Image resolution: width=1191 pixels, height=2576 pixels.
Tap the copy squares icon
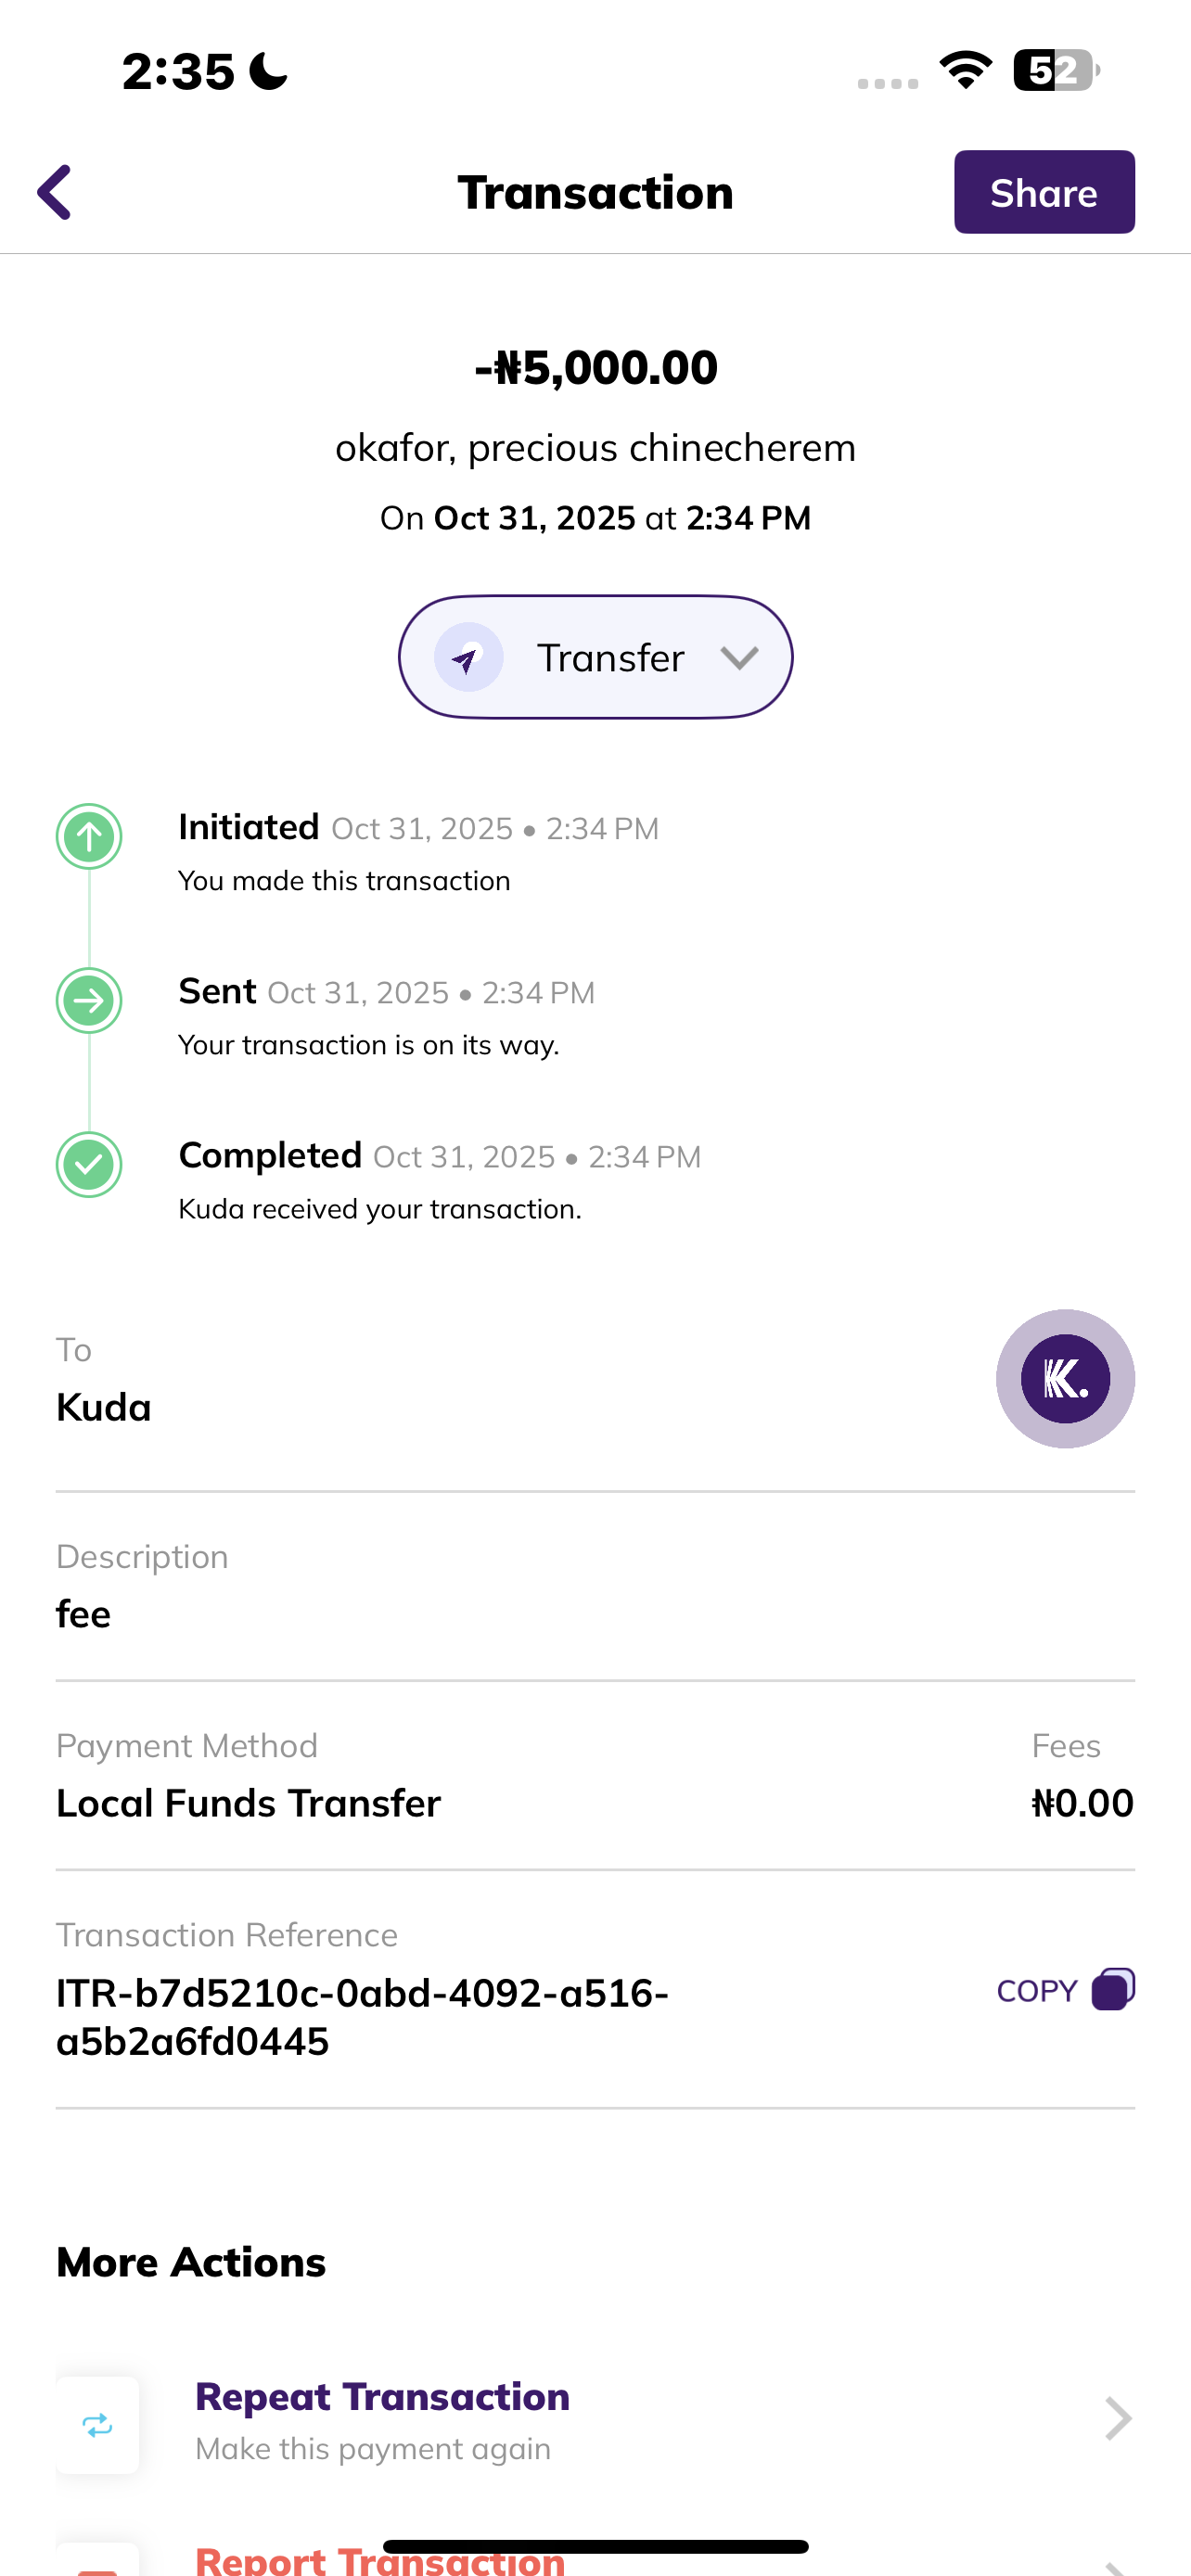click(x=1113, y=1989)
